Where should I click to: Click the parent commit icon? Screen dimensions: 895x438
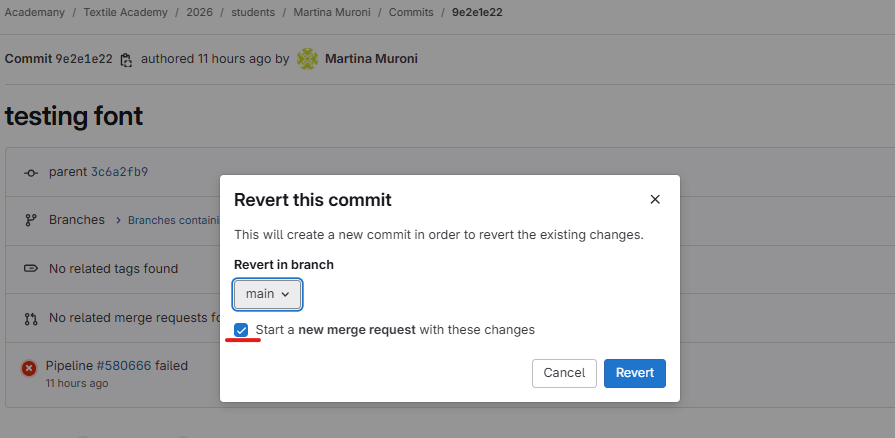point(30,172)
